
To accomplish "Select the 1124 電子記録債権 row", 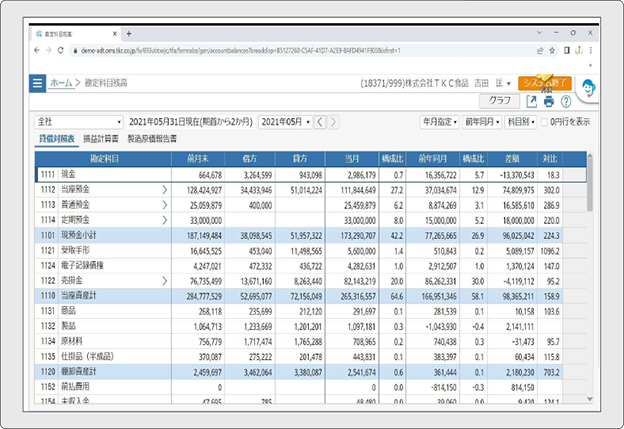I will pos(310,266).
